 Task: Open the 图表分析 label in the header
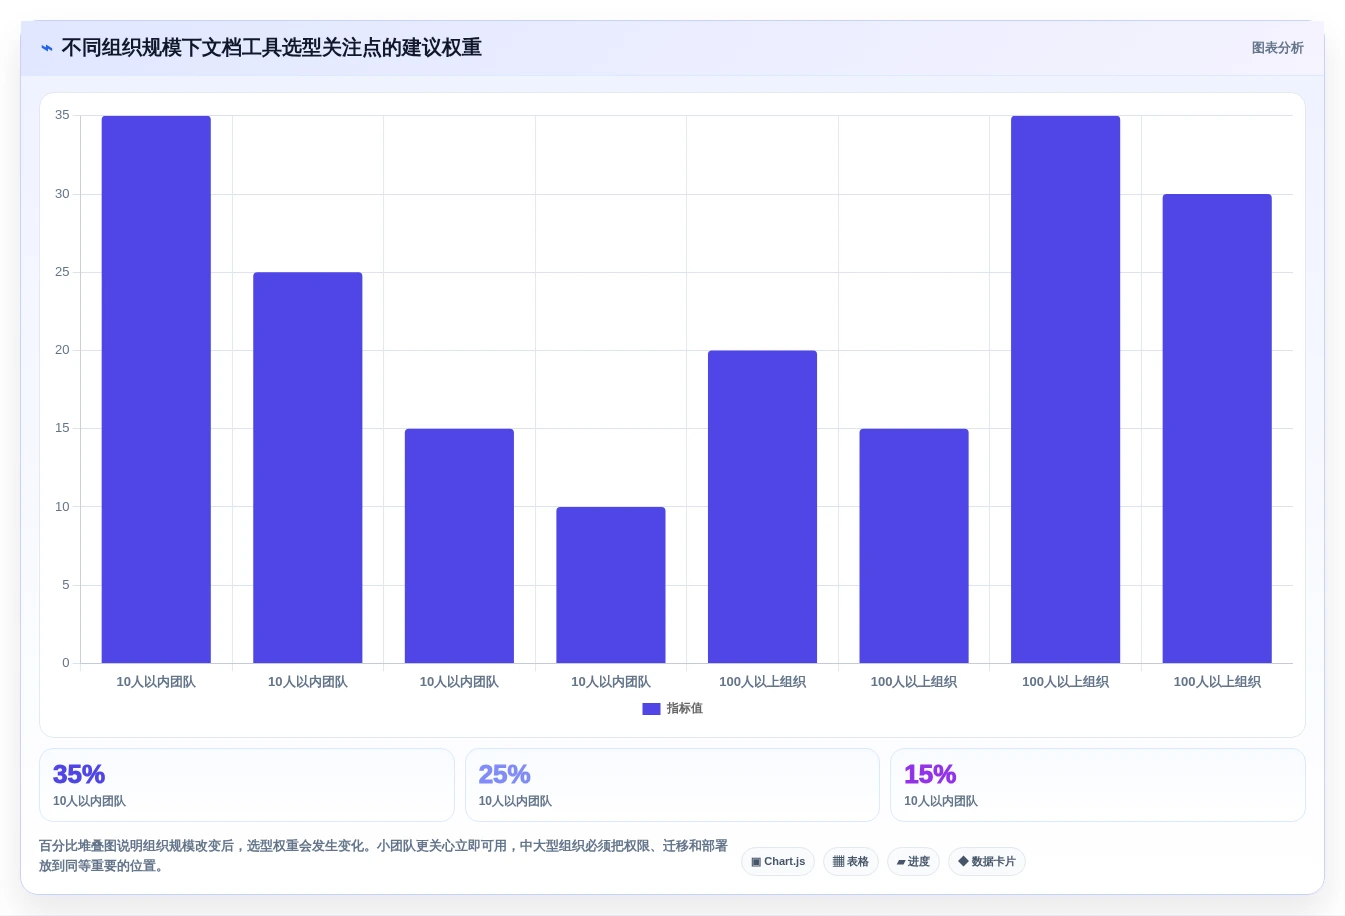point(1277,48)
